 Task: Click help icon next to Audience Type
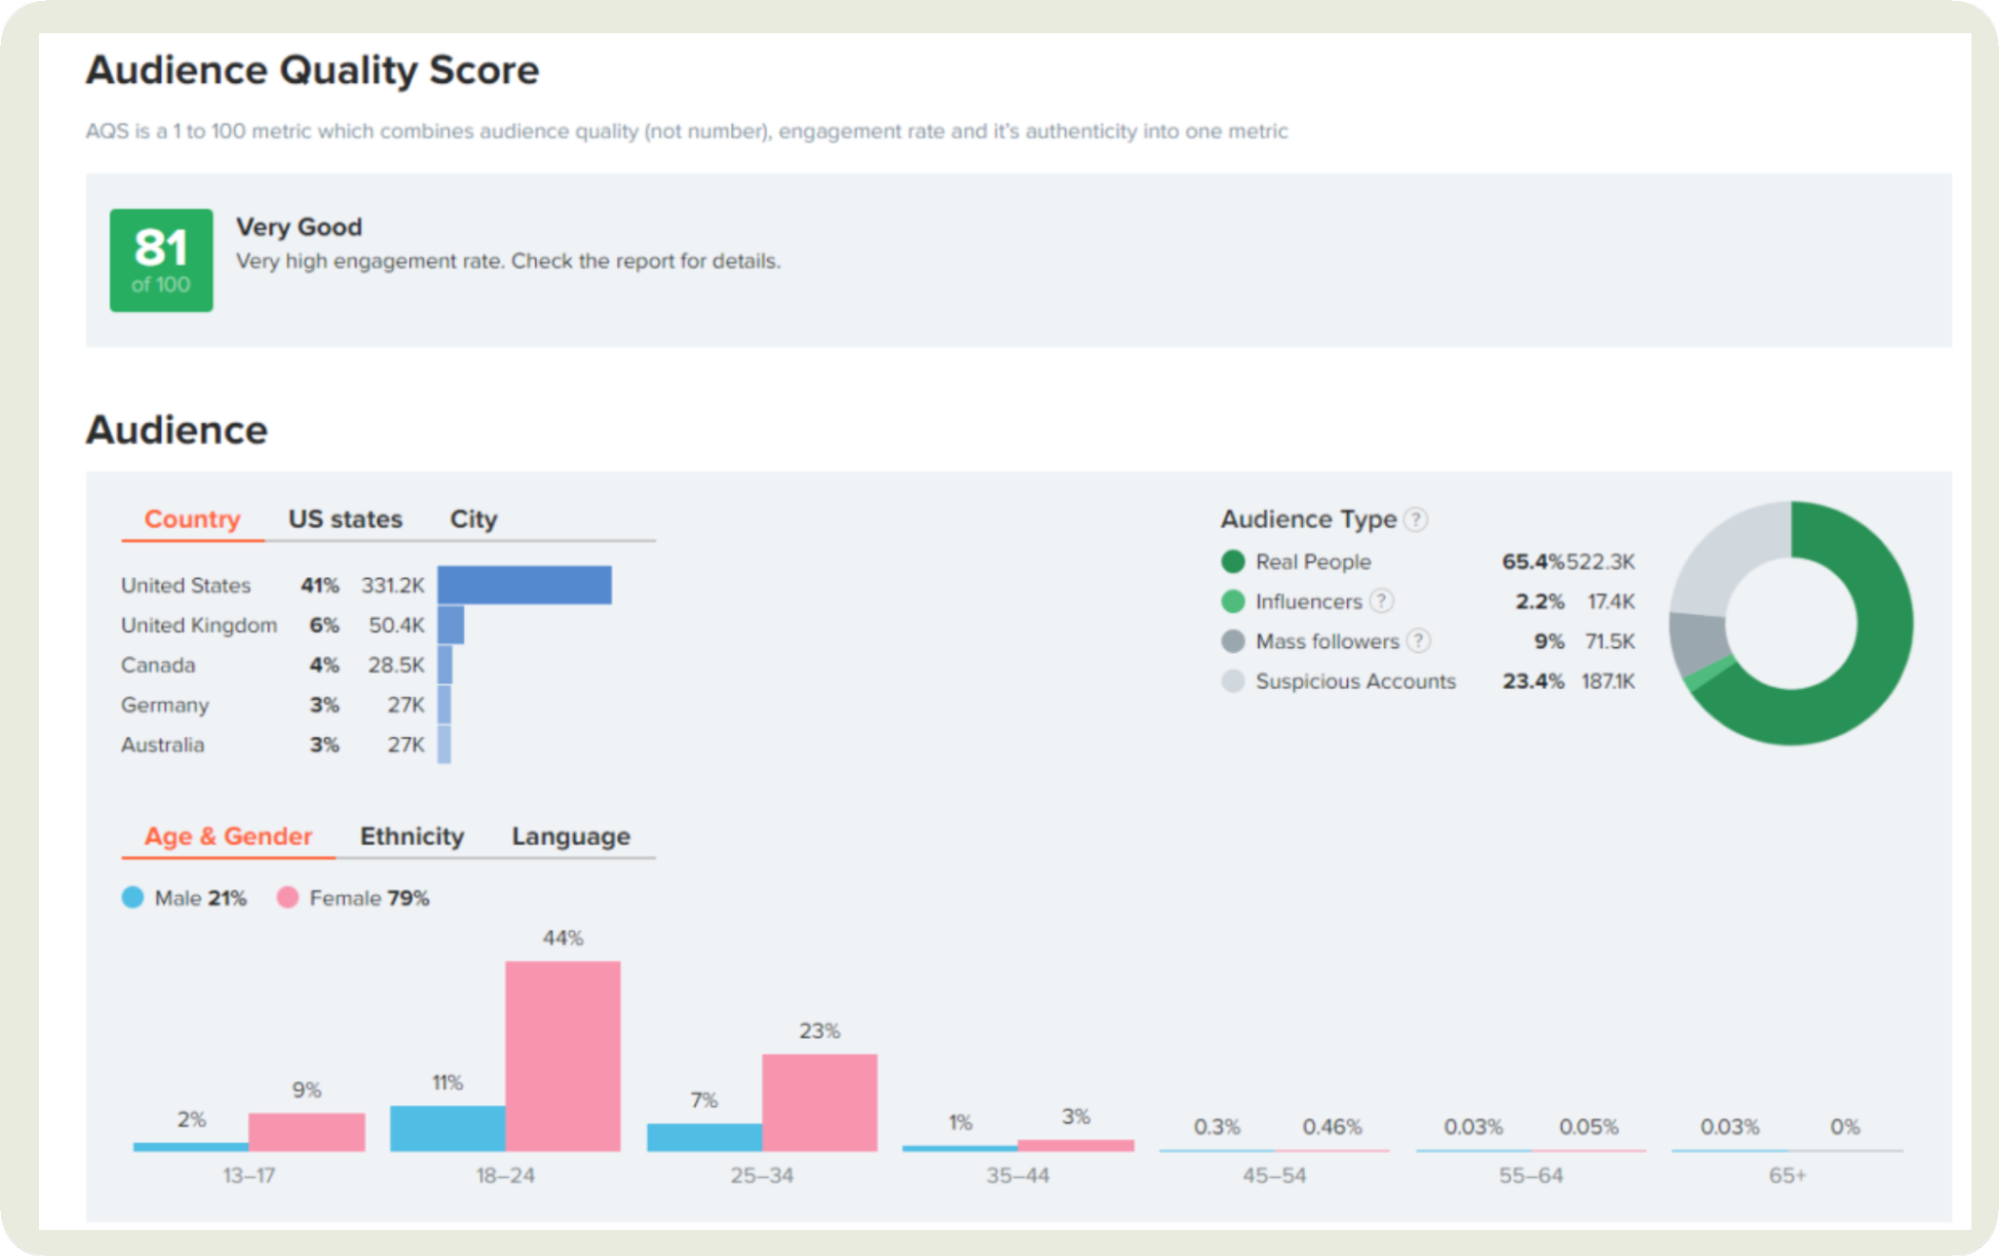1415,519
